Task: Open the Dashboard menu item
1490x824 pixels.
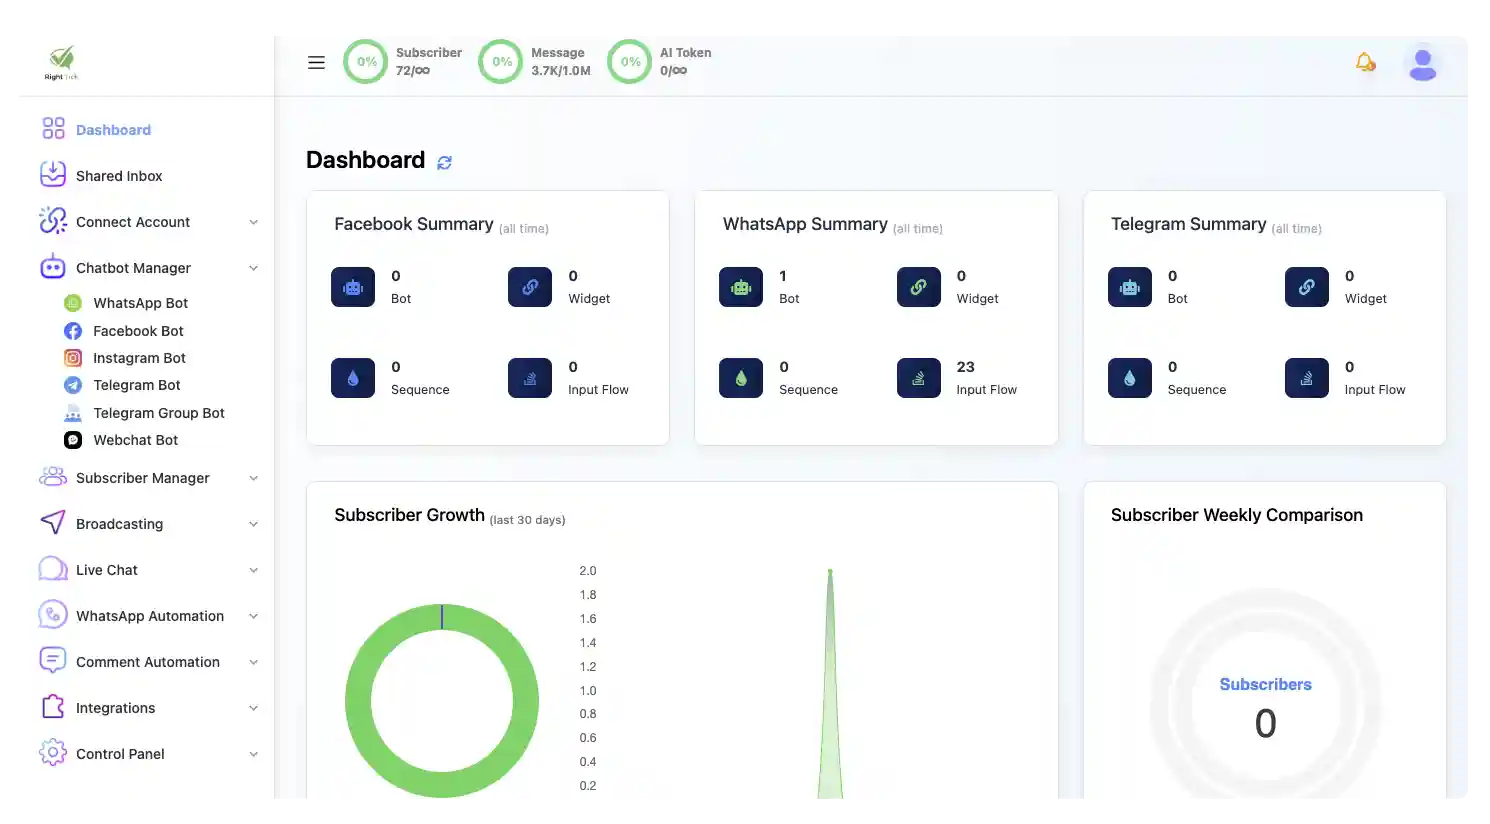Action: (x=113, y=129)
